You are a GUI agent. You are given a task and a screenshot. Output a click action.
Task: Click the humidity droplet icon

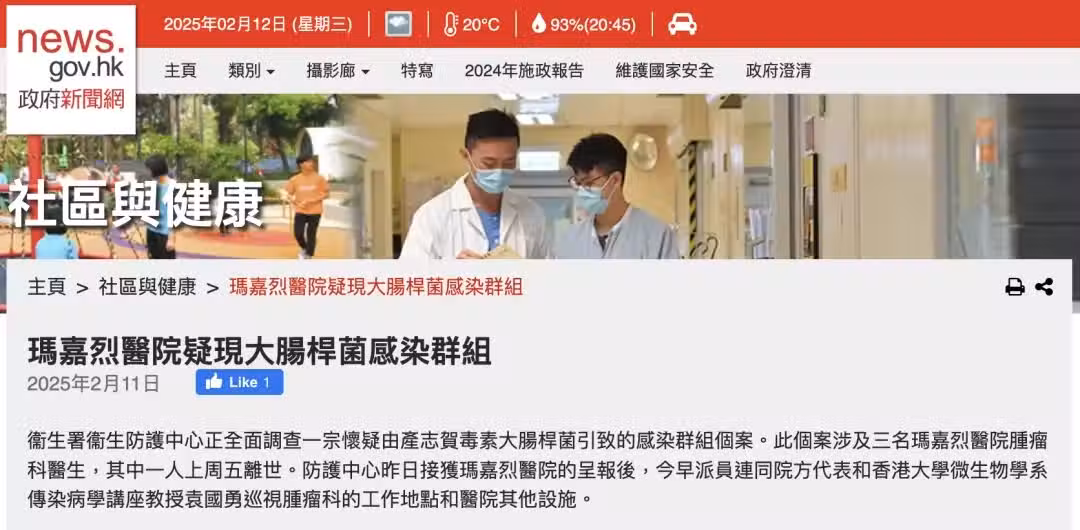tap(539, 24)
